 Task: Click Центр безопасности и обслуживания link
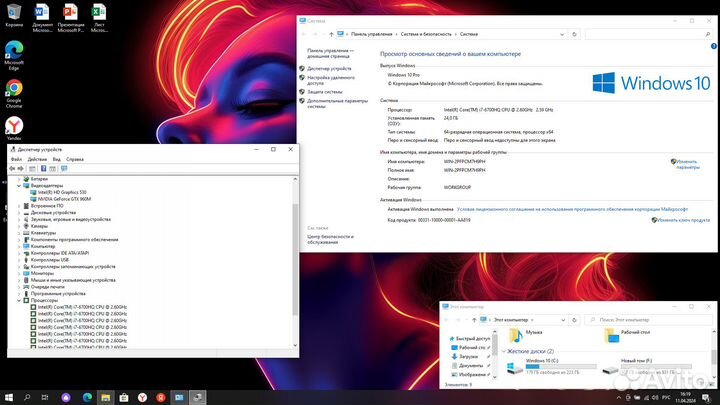coord(330,239)
